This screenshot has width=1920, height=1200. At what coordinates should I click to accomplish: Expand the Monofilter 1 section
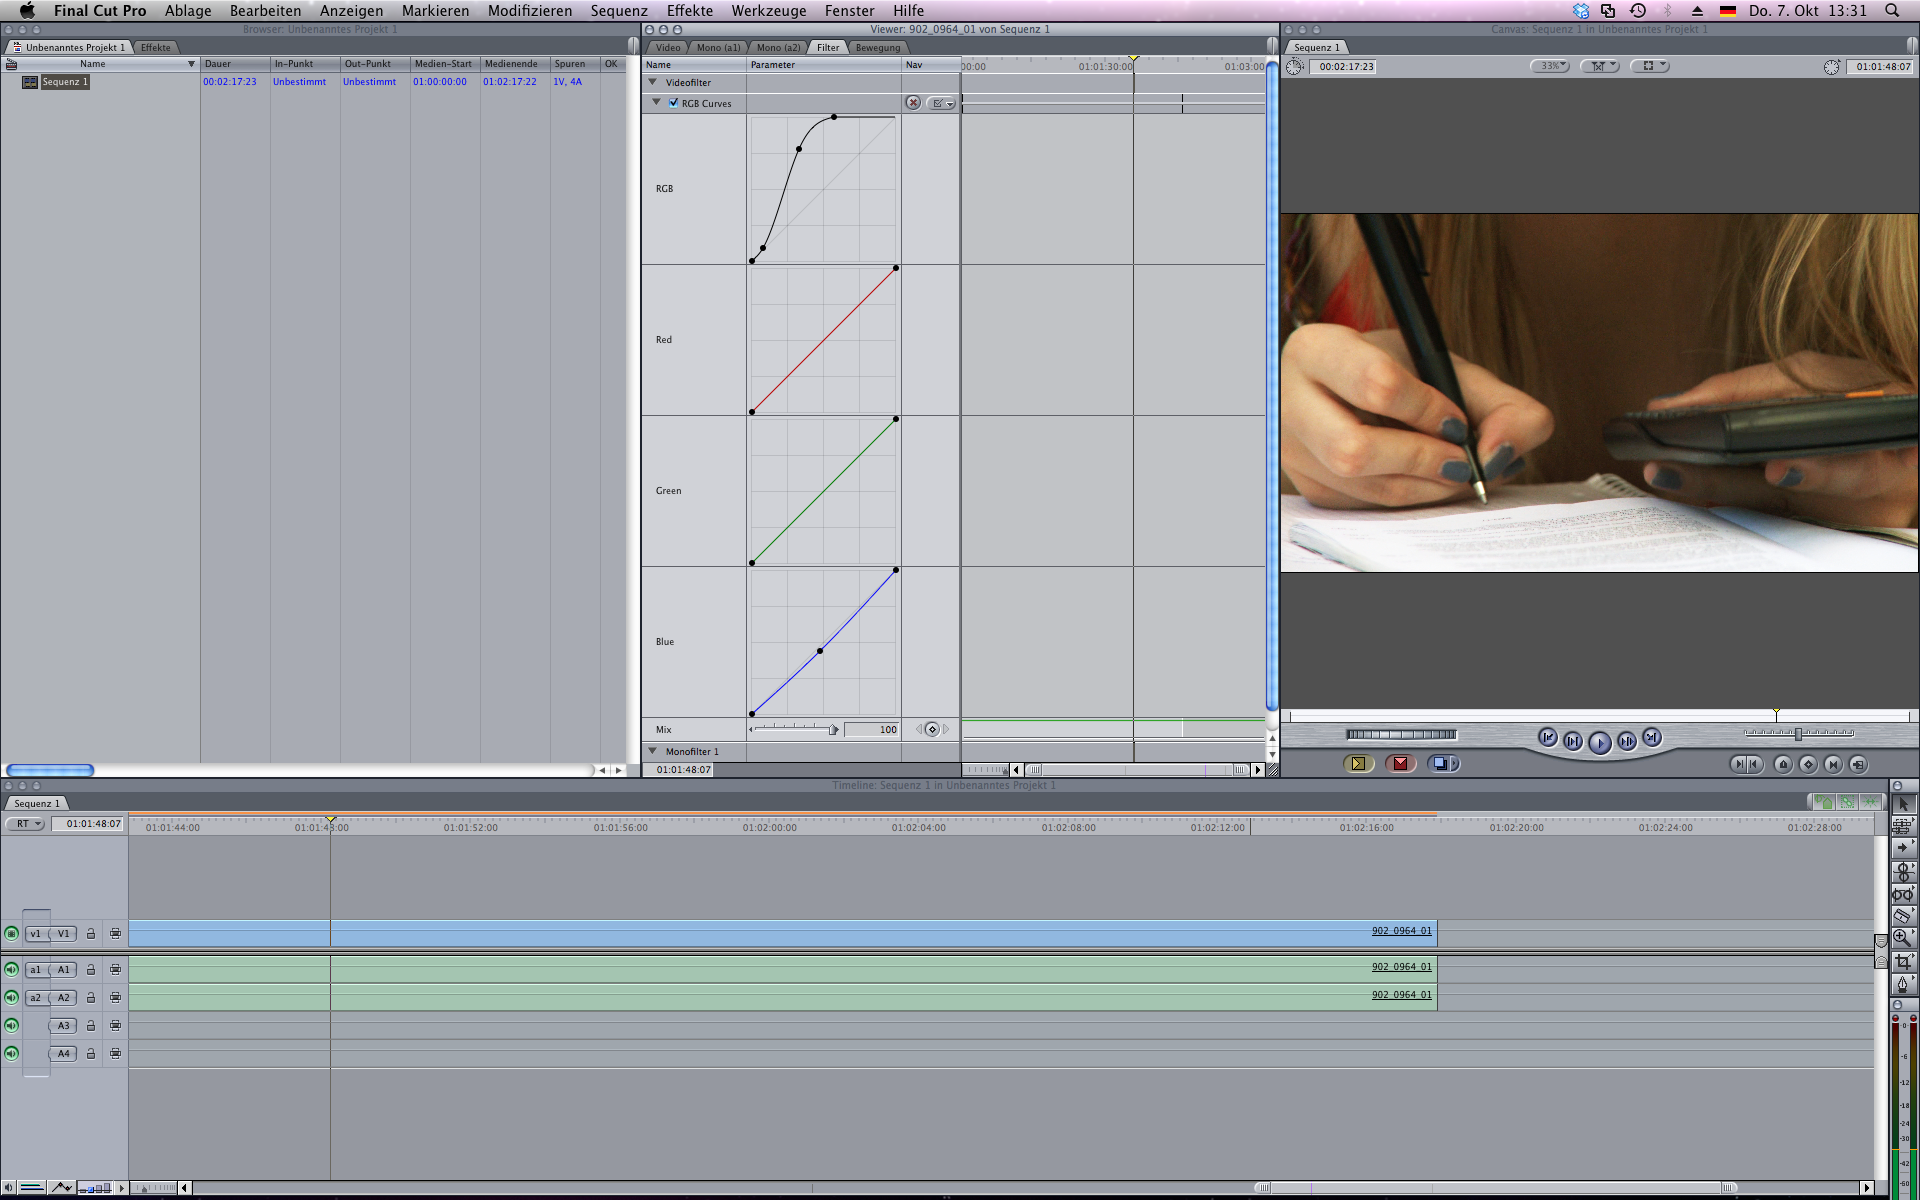[x=653, y=751]
